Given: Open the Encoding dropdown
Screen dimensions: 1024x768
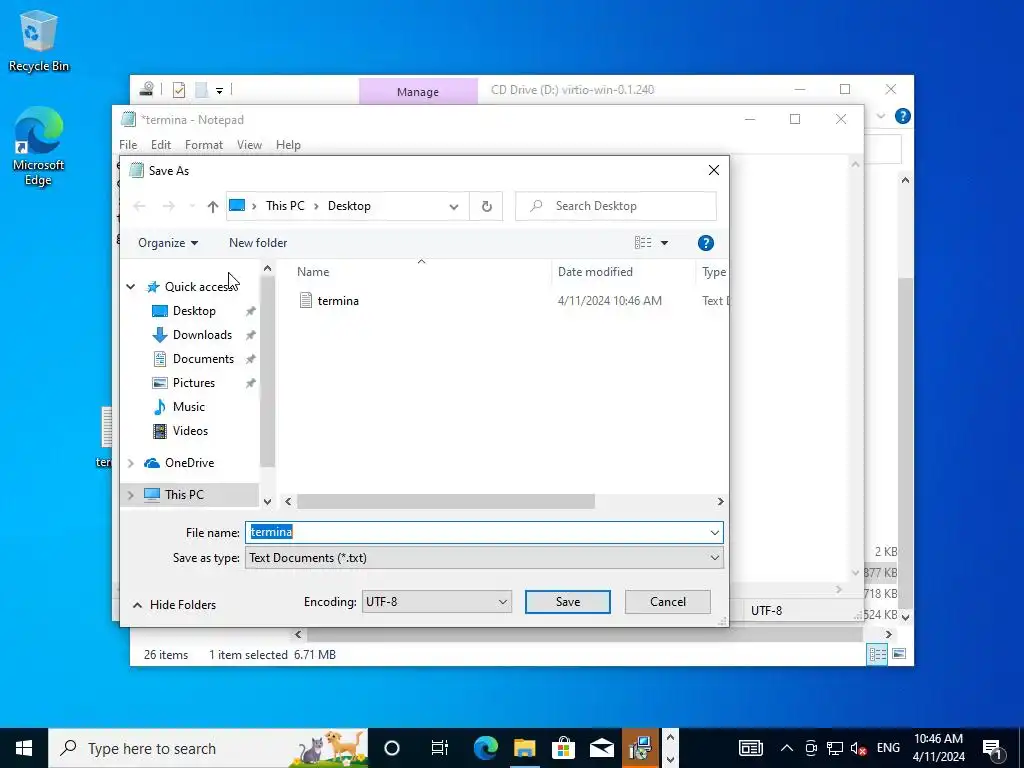Looking at the screenshot, I should click(436, 601).
